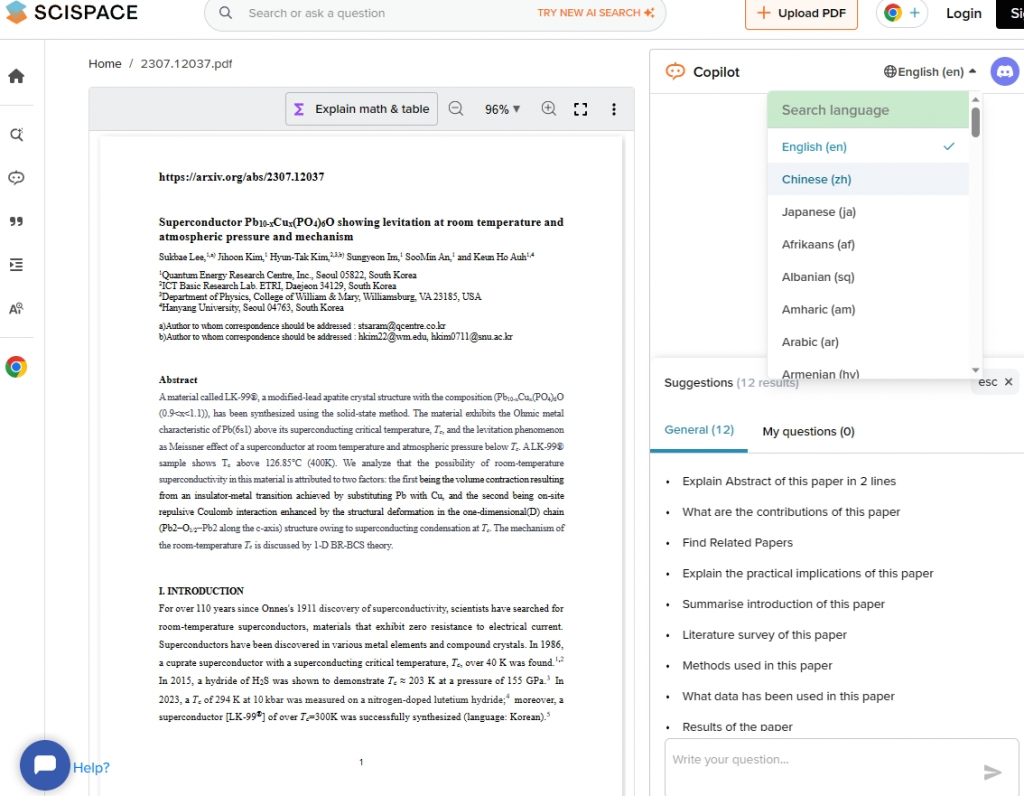The width and height of the screenshot is (1024, 796).
Task: Go to Home breadcrumb link
Action: point(105,64)
